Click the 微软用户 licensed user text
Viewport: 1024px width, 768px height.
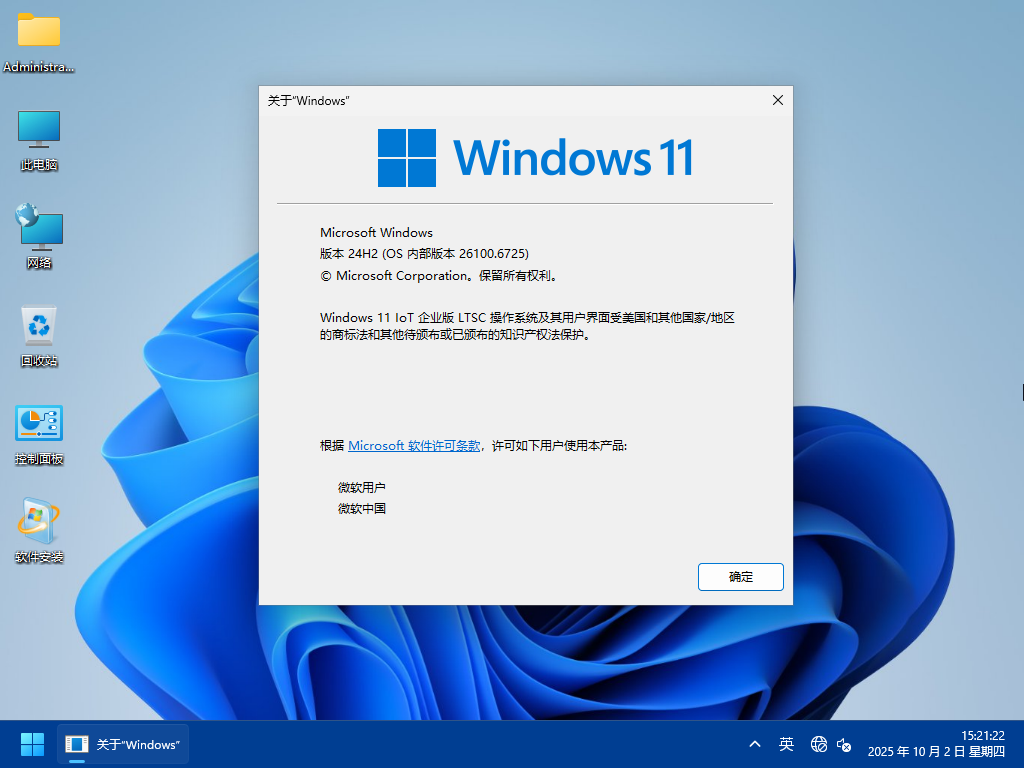pyautogui.click(x=362, y=487)
